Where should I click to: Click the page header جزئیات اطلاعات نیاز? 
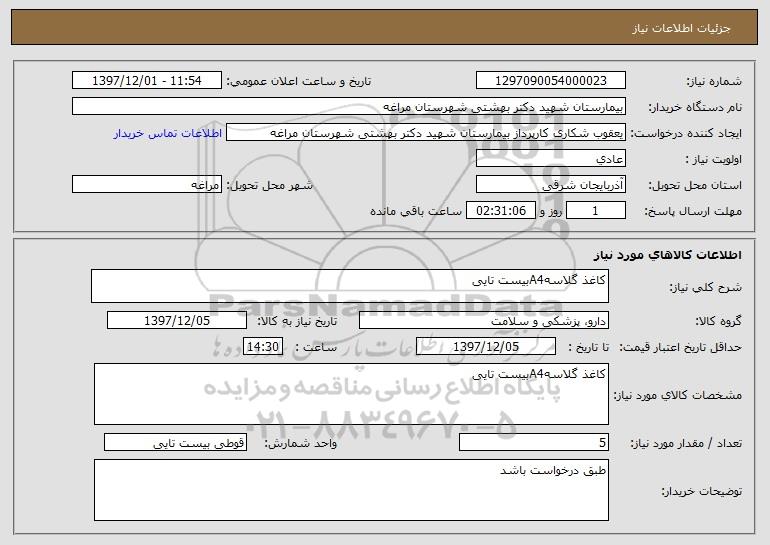681,28
